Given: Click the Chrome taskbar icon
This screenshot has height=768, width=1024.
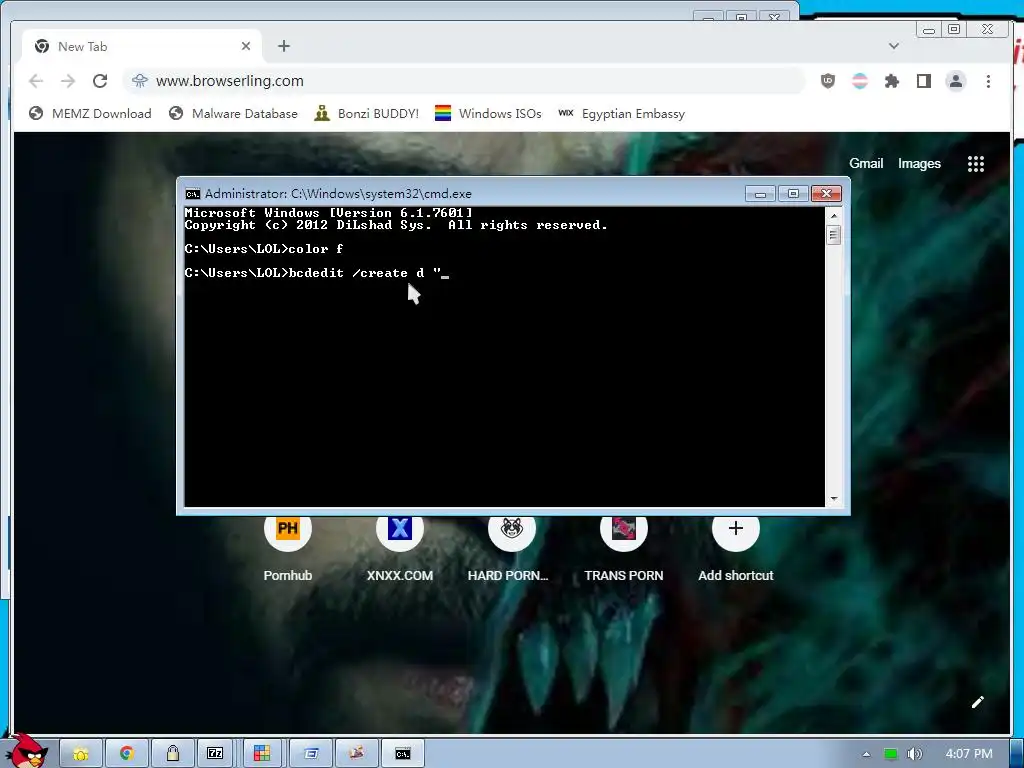Looking at the screenshot, I should pos(127,754).
